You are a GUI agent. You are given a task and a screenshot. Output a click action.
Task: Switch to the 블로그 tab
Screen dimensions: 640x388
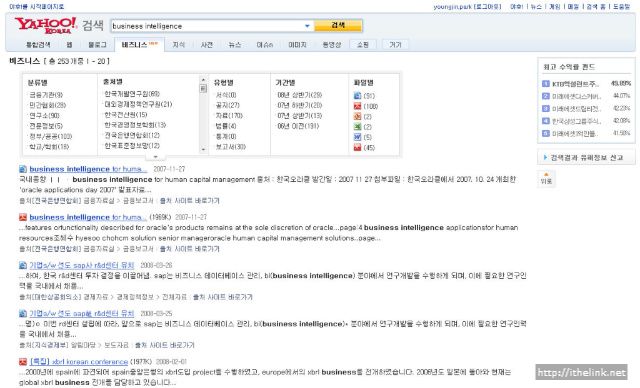pos(98,45)
